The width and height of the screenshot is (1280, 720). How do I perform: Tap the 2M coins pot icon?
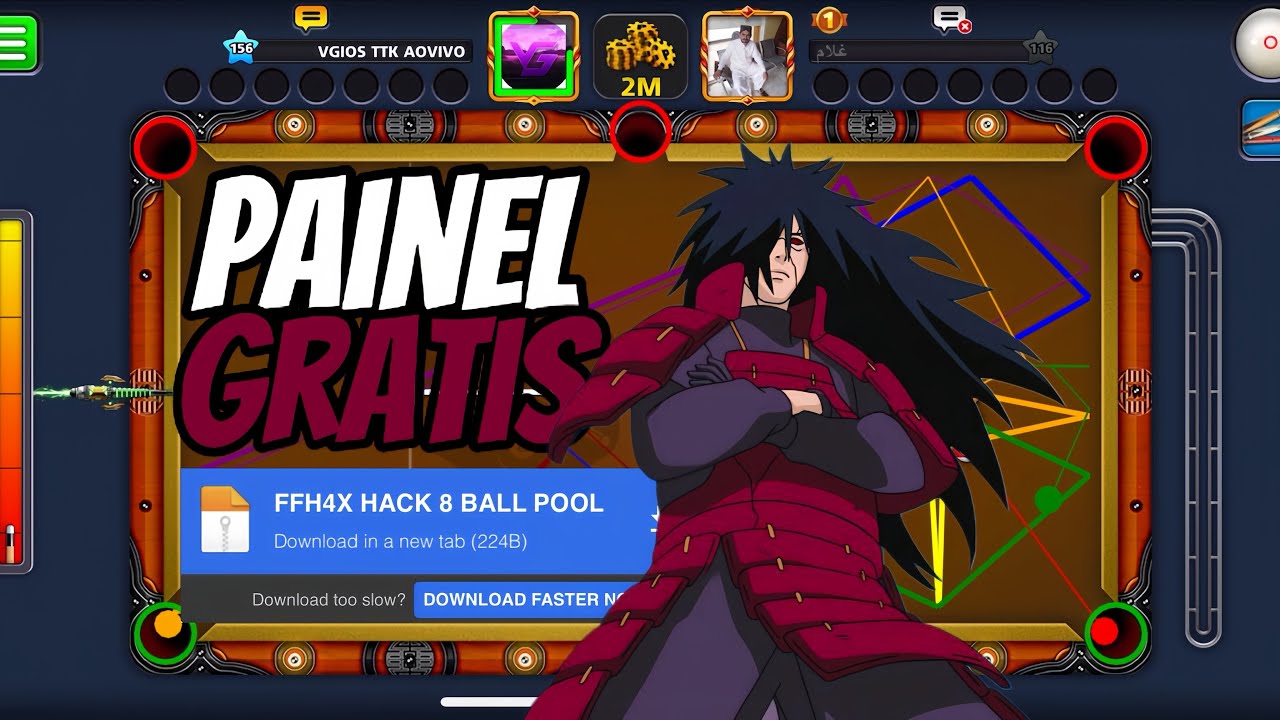[640, 58]
